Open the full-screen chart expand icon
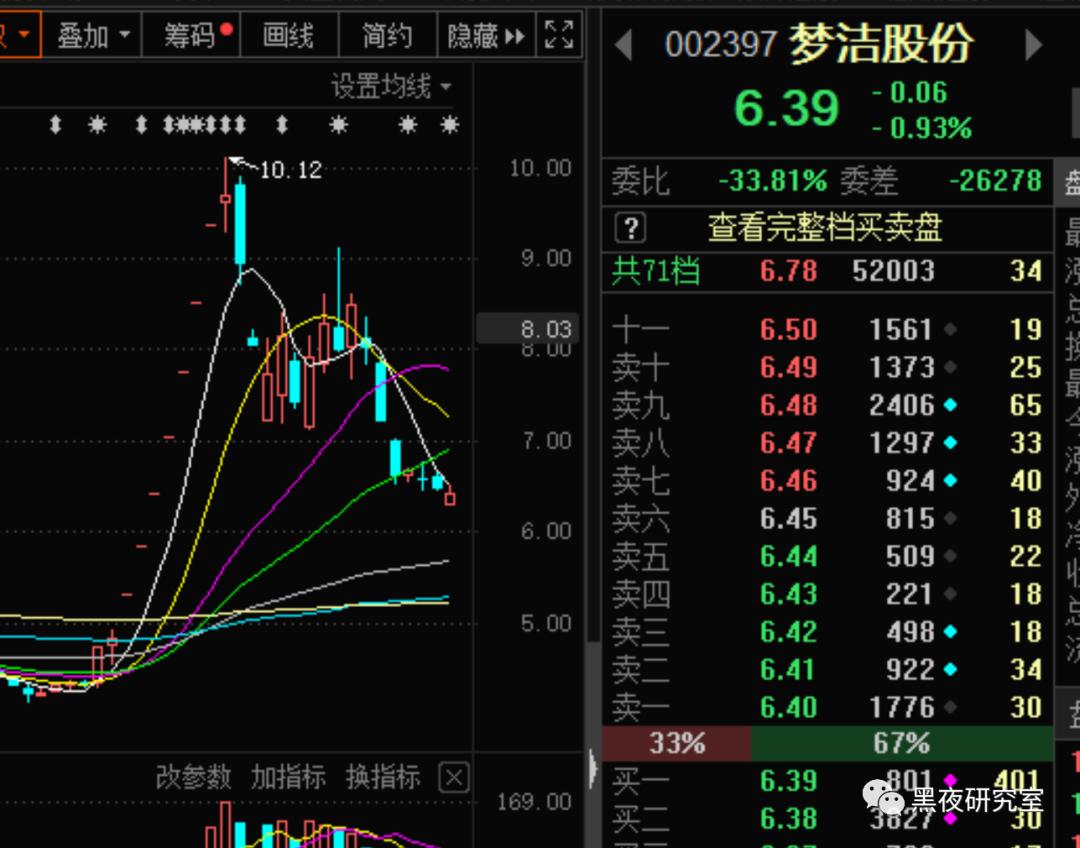The height and width of the screenshot is (848, 1080). coord(558,34)
